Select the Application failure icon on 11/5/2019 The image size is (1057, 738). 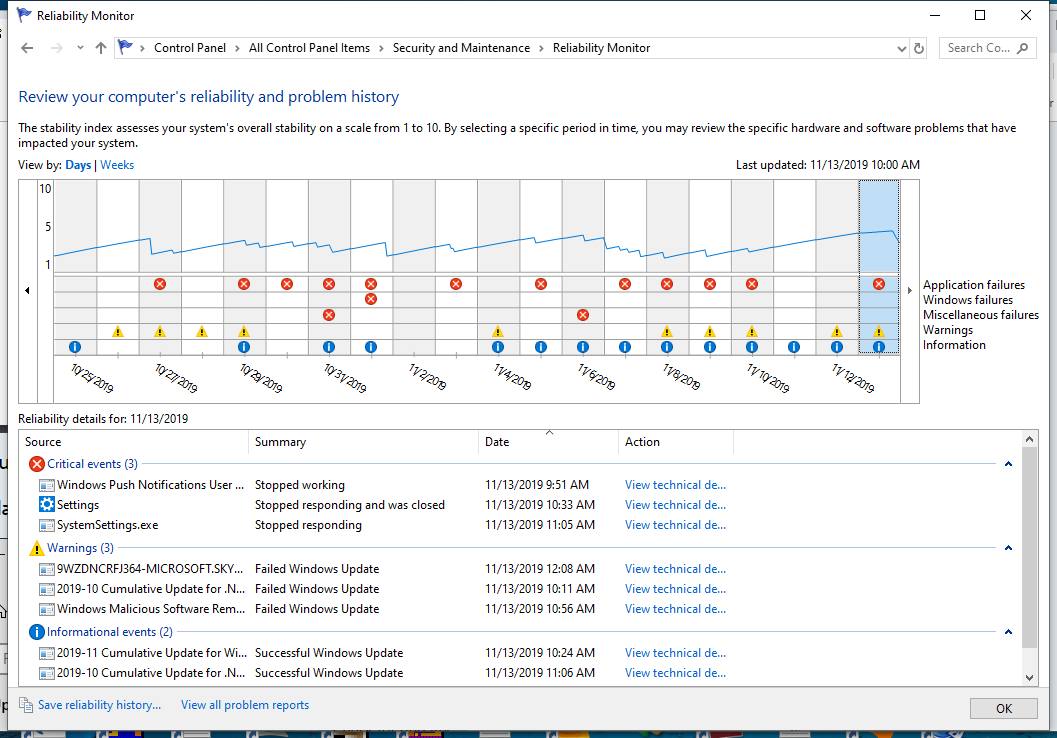click(541, 284)
